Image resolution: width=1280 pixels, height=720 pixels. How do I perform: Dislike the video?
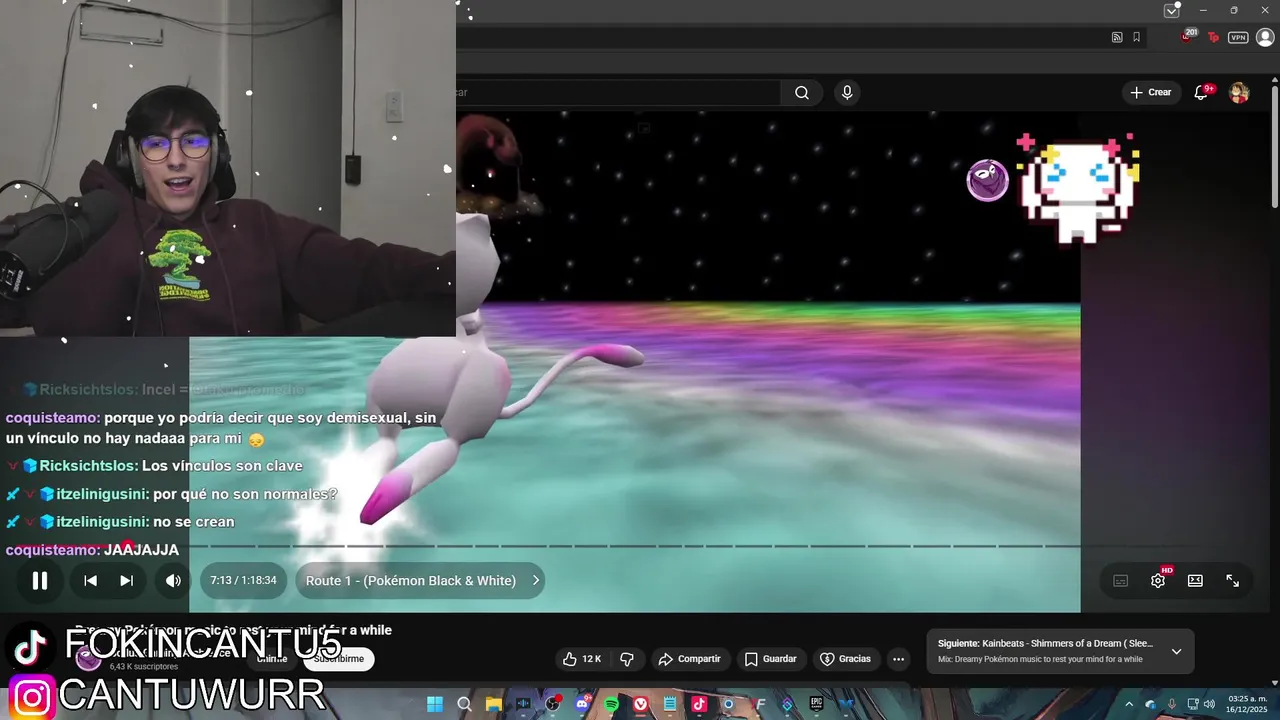(x=627, y=659)
